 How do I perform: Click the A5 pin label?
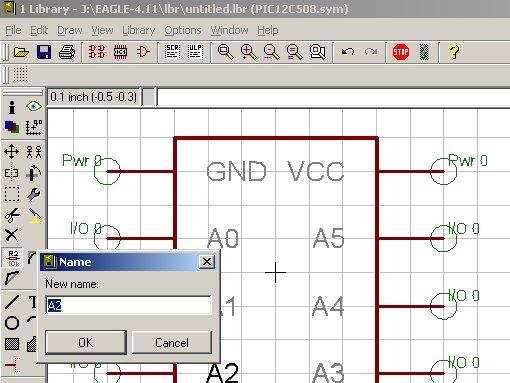328,238
